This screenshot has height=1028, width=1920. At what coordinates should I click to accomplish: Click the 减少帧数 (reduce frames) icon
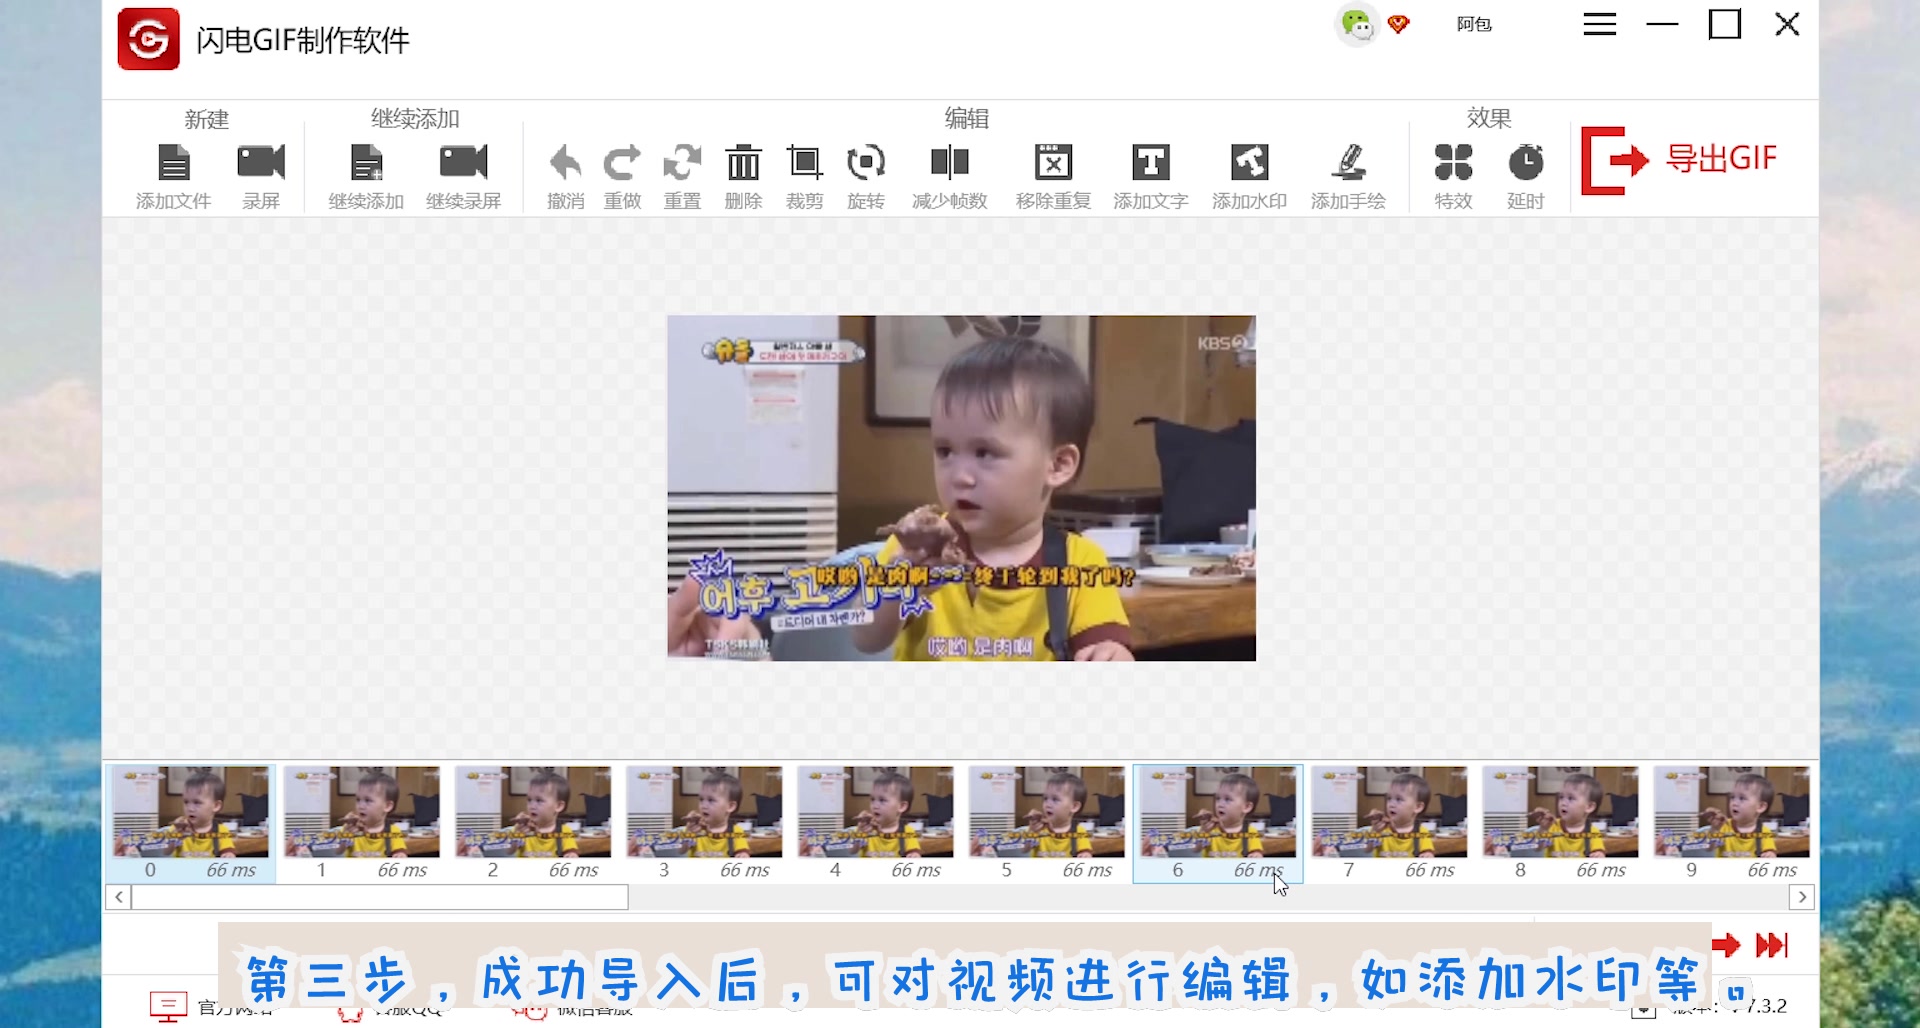coord(950,163)
